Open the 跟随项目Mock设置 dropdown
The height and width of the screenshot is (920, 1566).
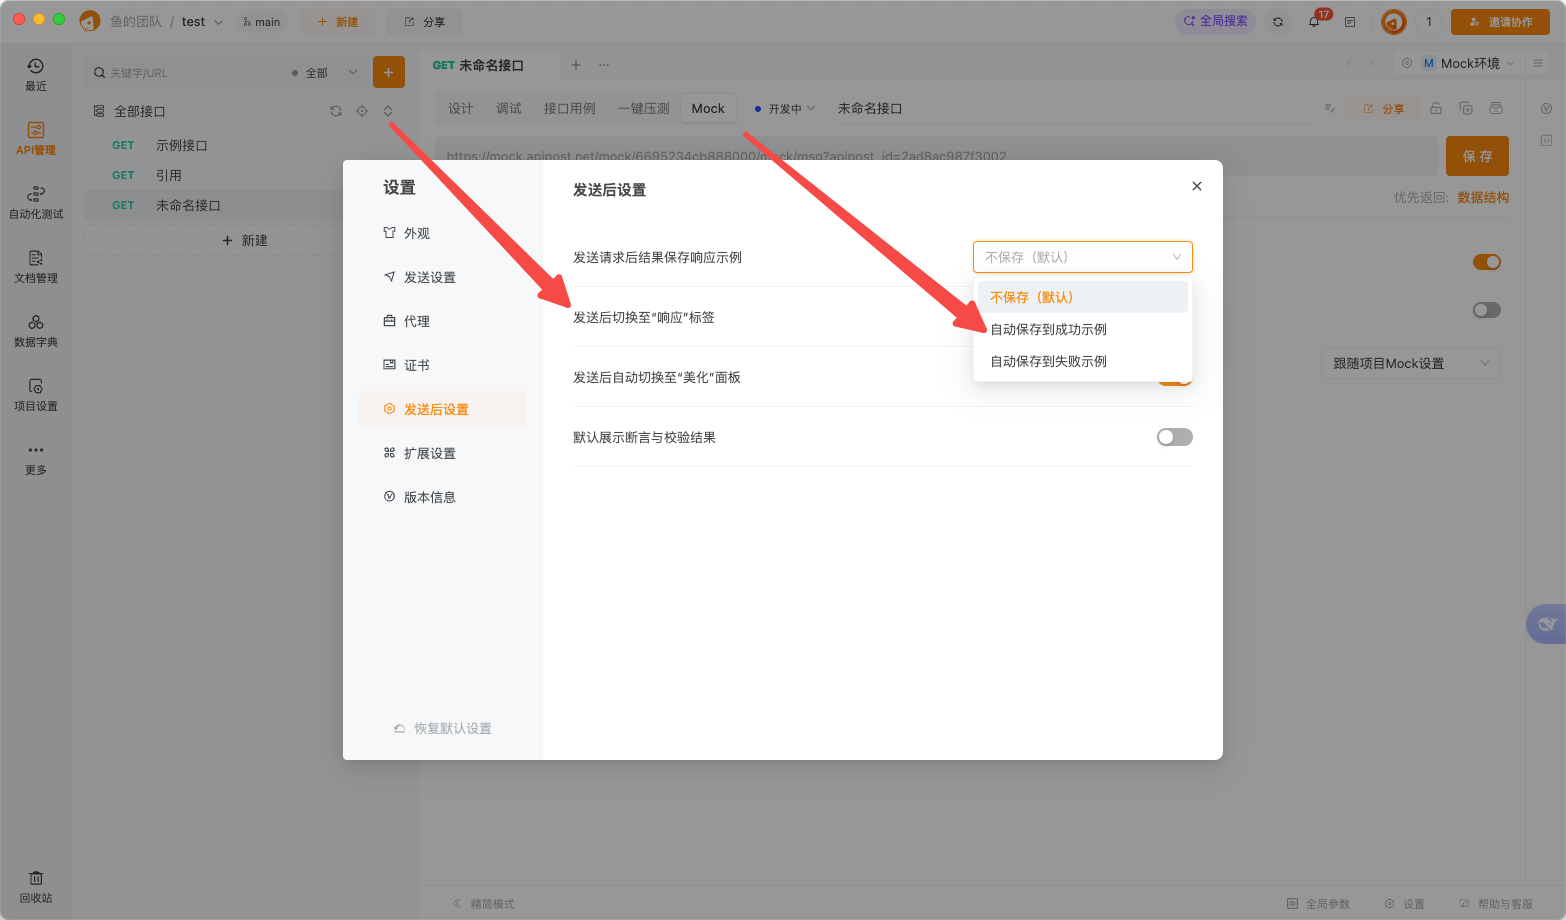coord(1411,363)
